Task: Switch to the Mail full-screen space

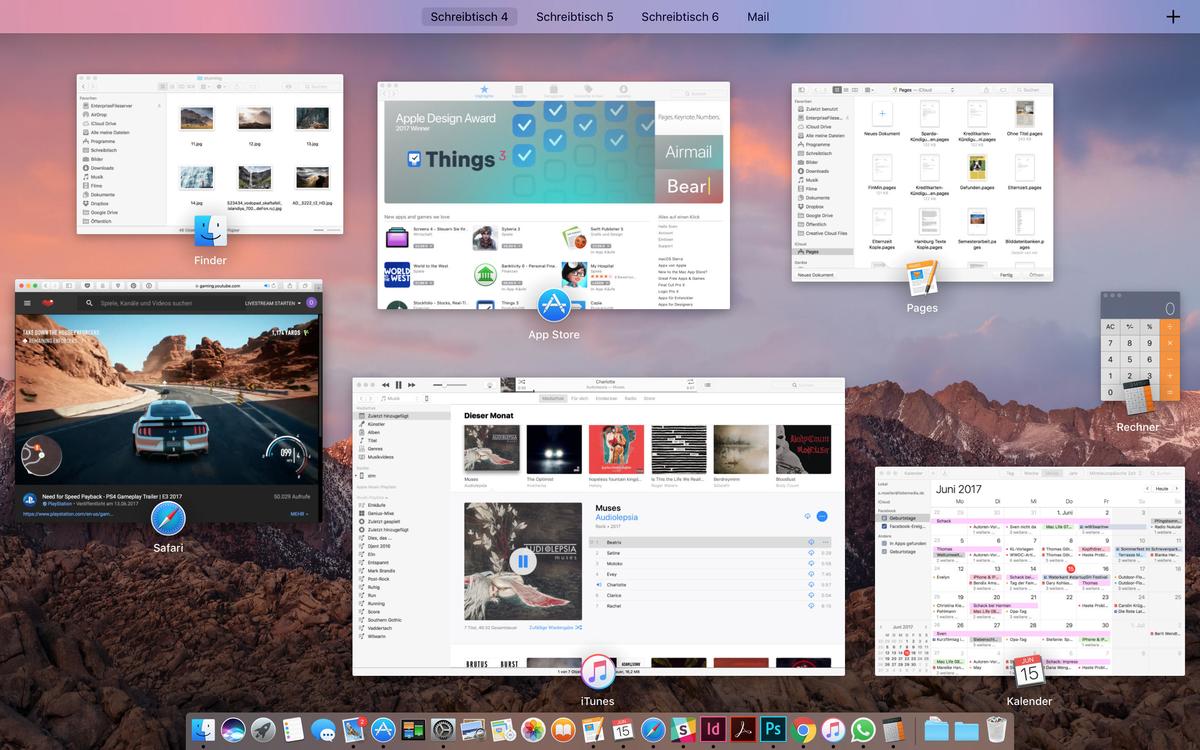Action: (758, 17)
